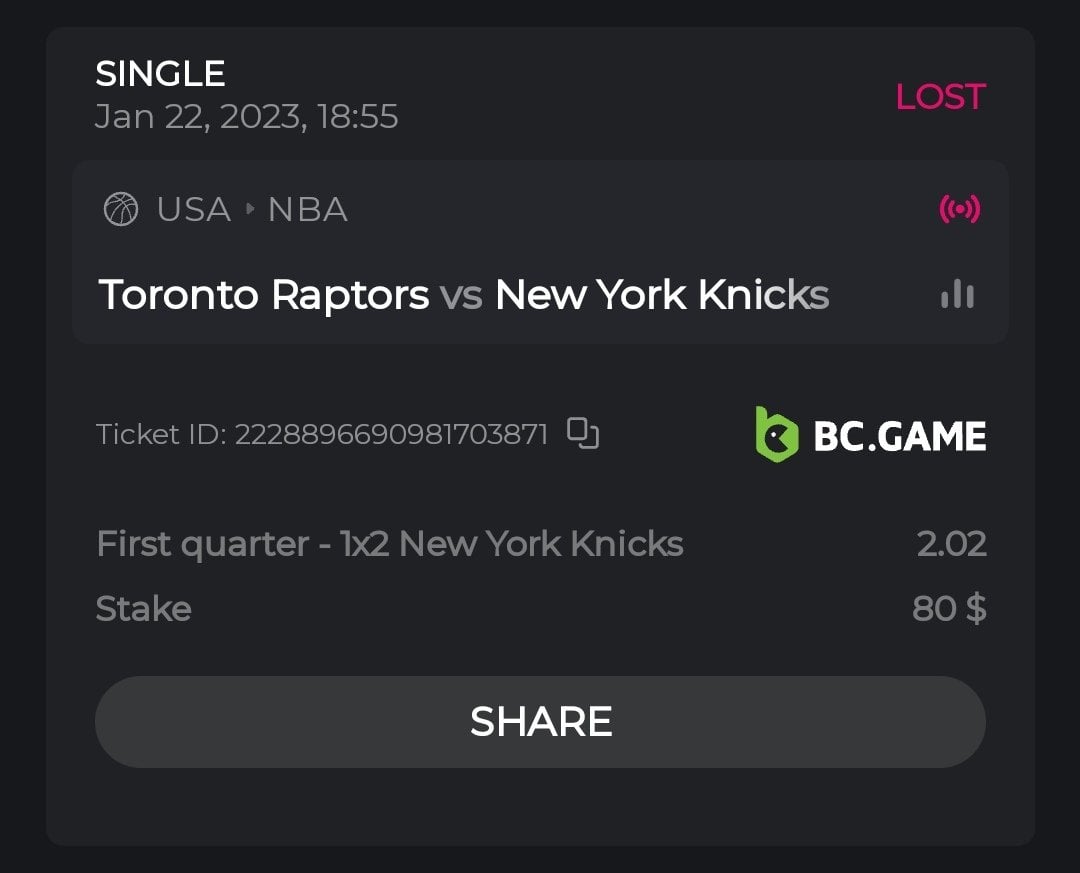Click the basketball sport icon

pos(121,210)
